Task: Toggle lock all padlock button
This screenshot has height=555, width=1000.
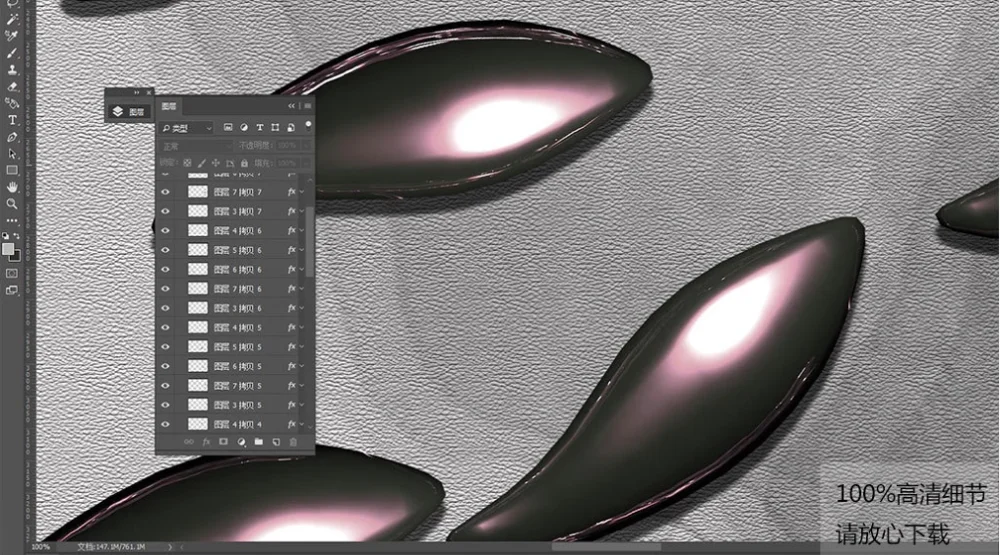Action: click(244, 163)
